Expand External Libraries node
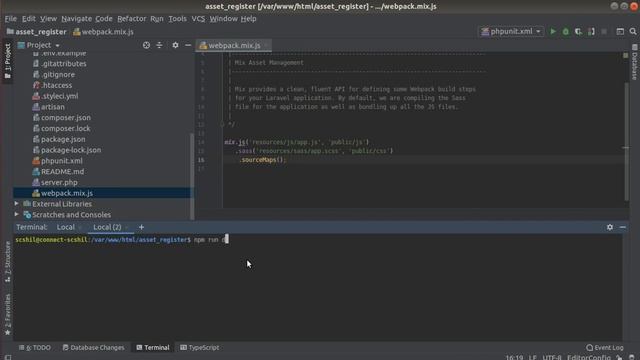640x360 pixels. 16,204
